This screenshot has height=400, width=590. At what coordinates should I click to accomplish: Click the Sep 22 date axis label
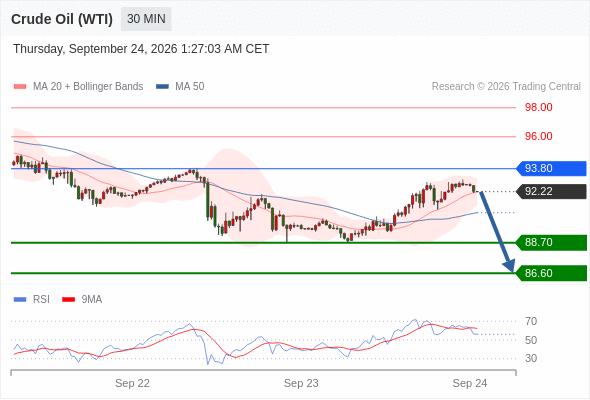coord(132,383)
